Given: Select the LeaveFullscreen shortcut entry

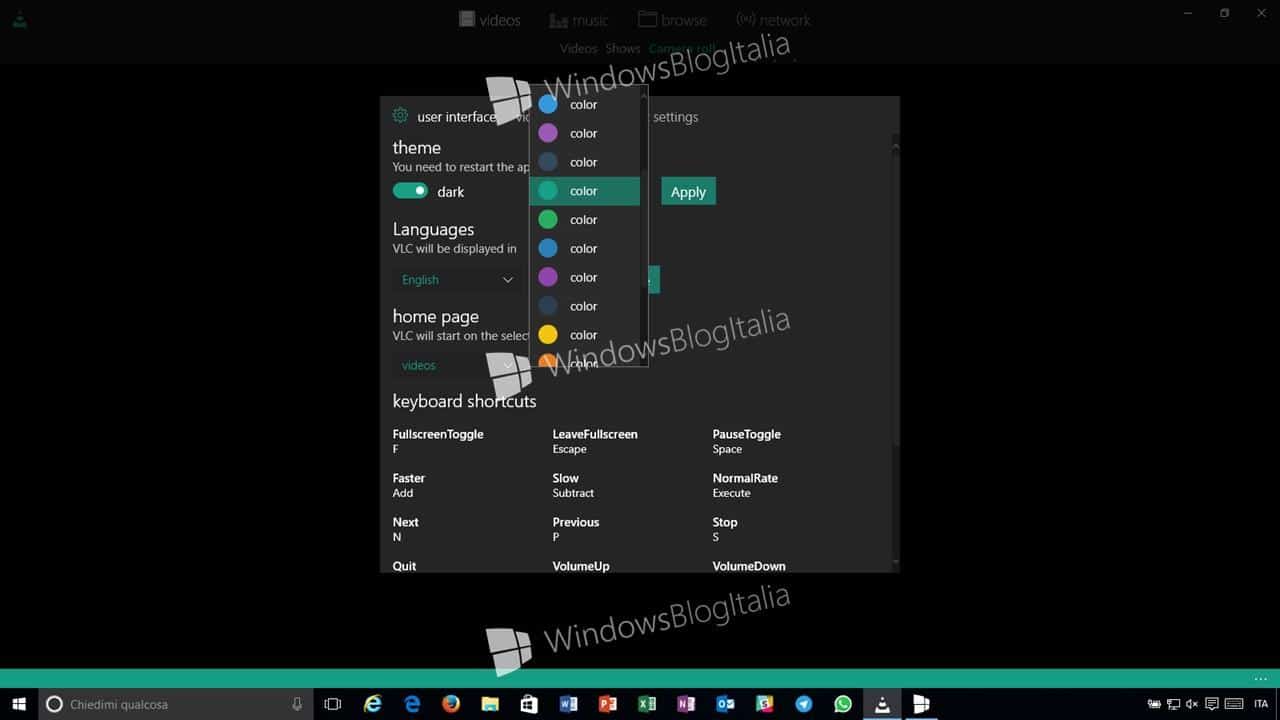Looking at the screenshot, I should click(595, 441).
